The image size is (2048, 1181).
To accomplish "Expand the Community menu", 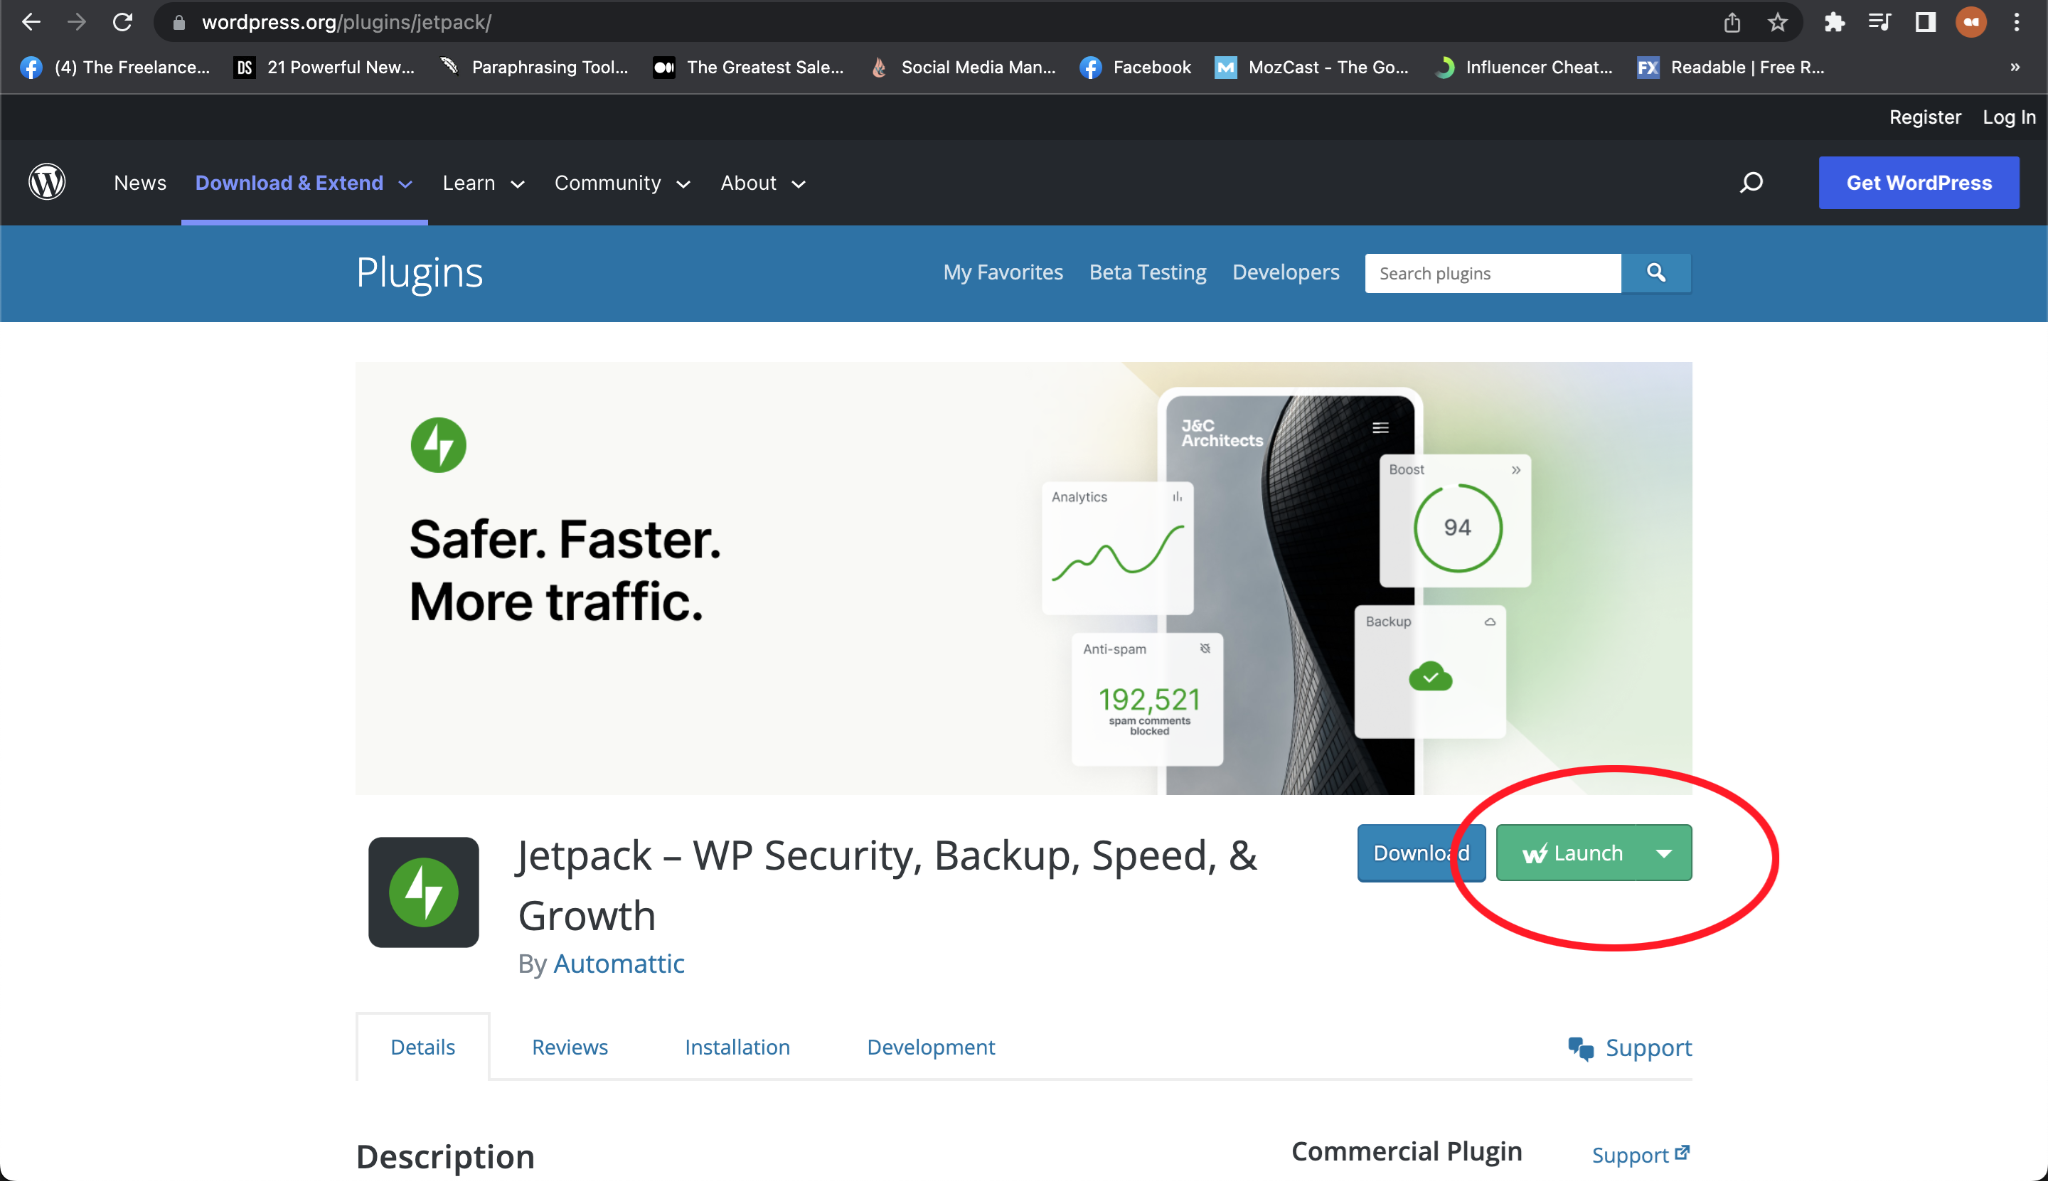I will [x=623, y=183].
